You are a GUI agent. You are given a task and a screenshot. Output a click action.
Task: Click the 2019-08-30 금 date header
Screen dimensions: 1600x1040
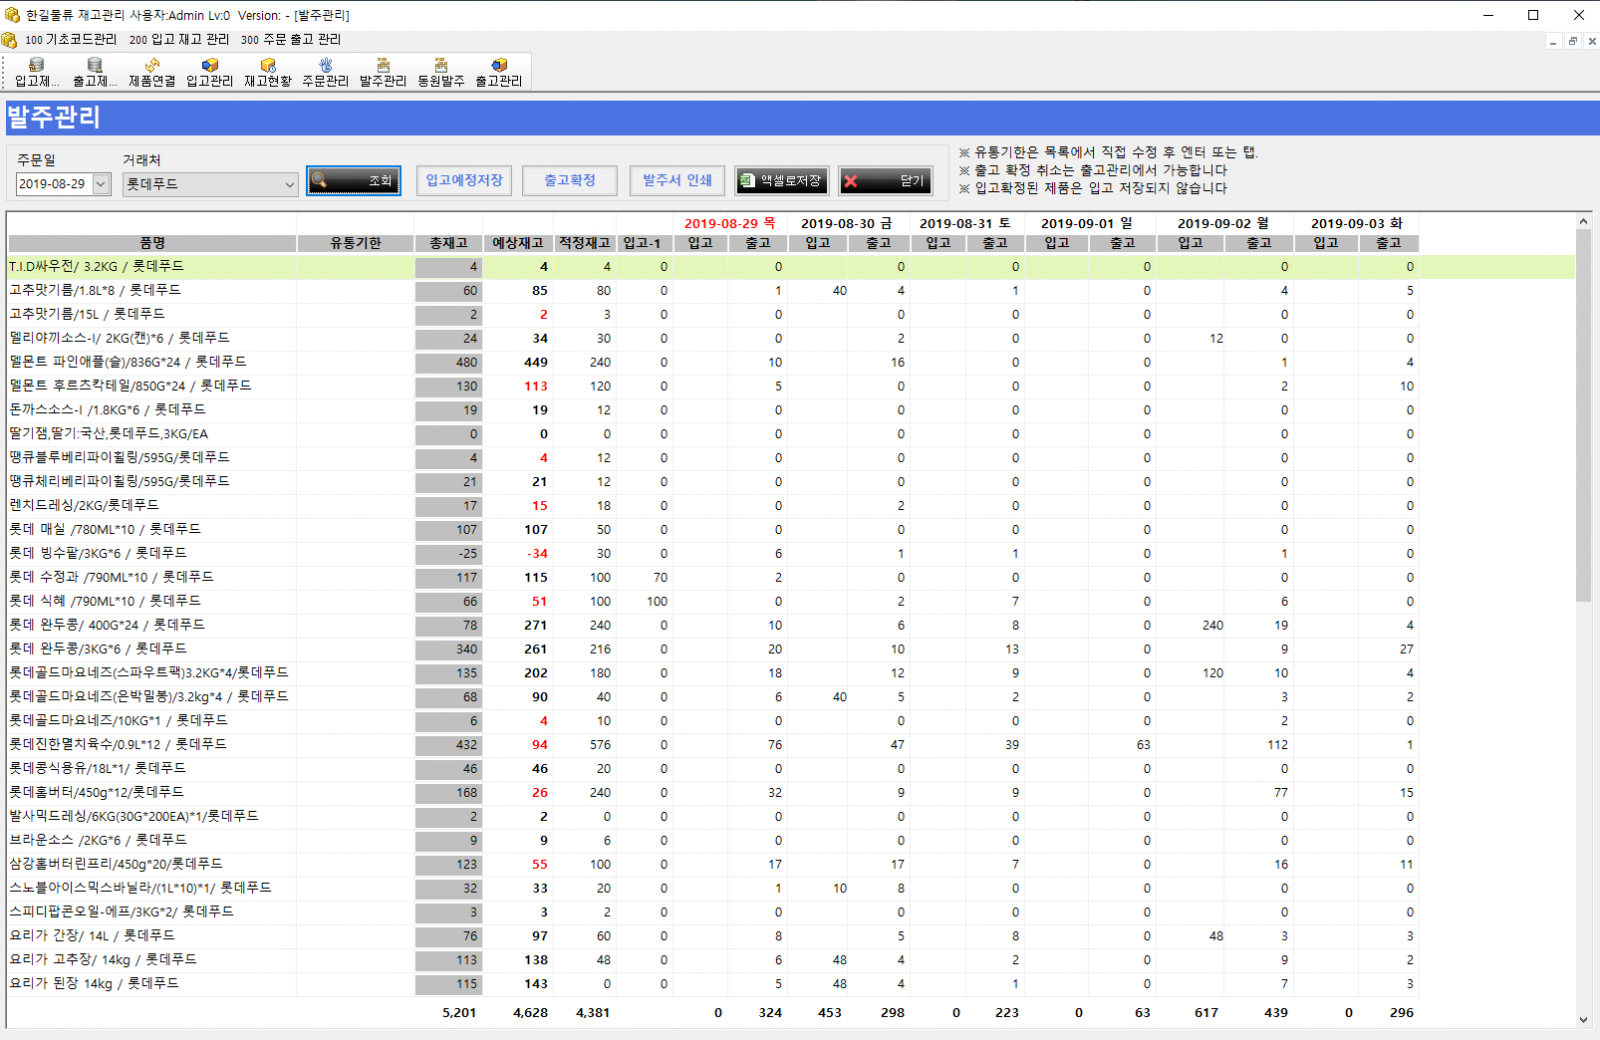point(846,223)
